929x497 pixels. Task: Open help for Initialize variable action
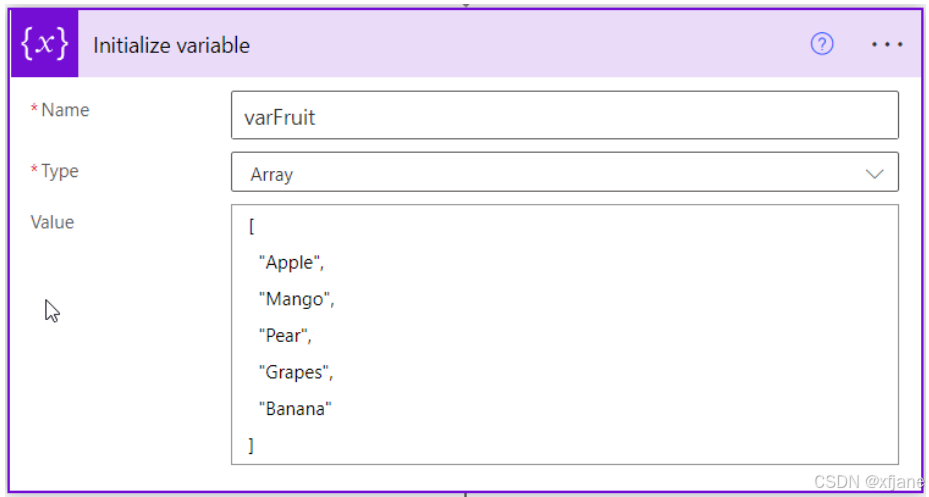(822, 44)
